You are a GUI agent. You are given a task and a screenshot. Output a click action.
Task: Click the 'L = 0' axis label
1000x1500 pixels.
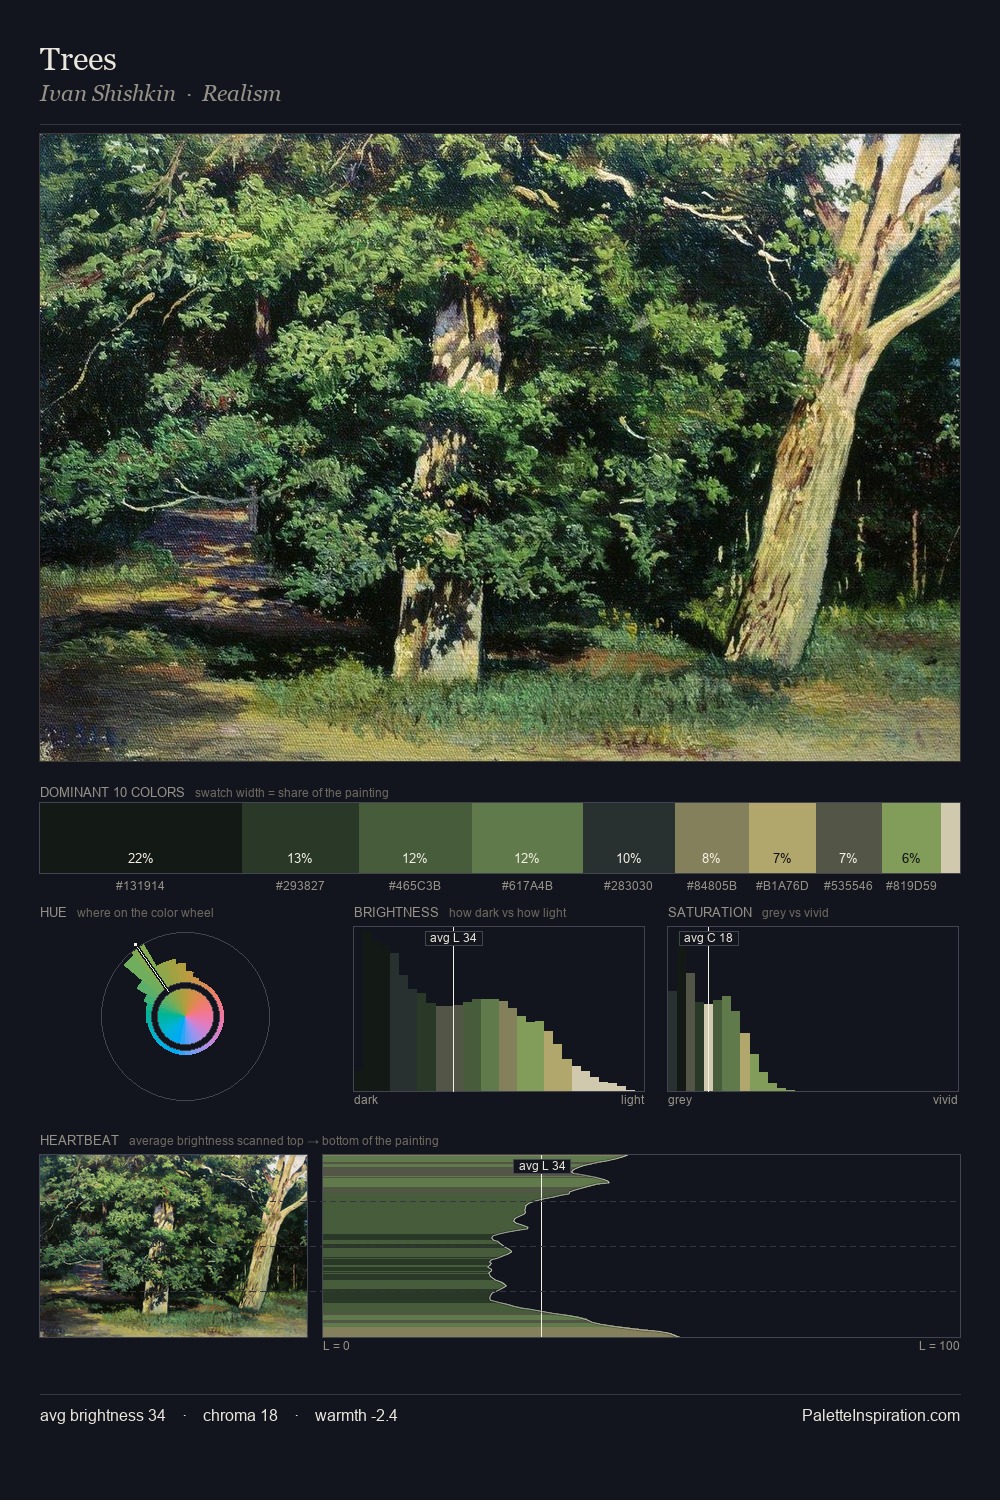(x=336, y=1346)
